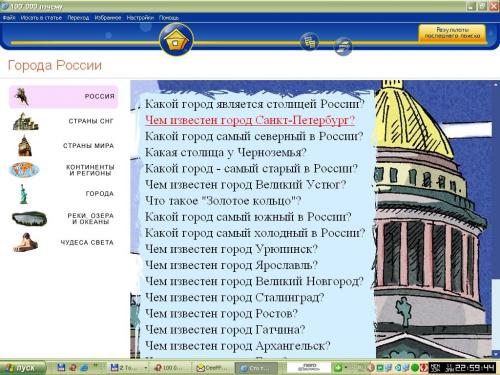
Task: Select the ГОРОДА sidebar label
Action: click(100, 194)
